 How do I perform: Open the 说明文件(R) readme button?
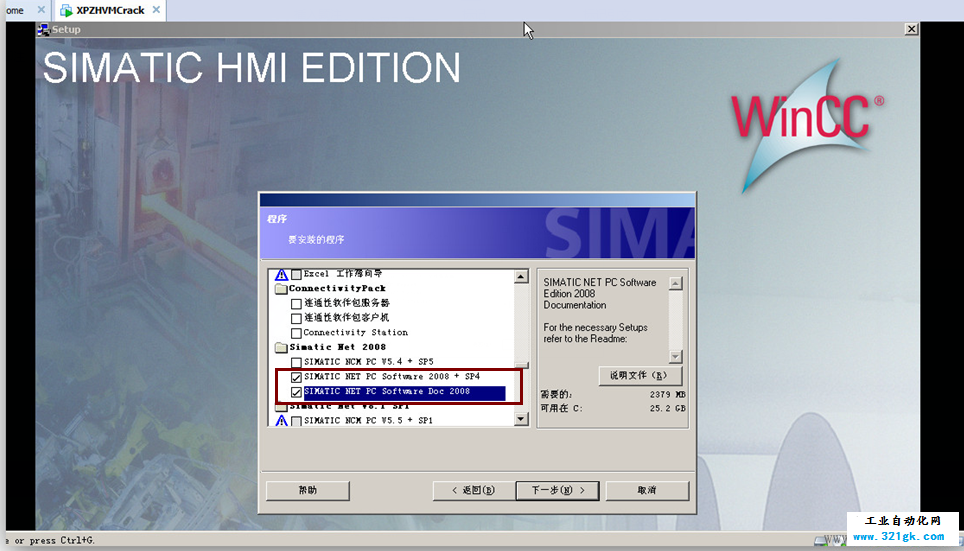coord(640,376)
